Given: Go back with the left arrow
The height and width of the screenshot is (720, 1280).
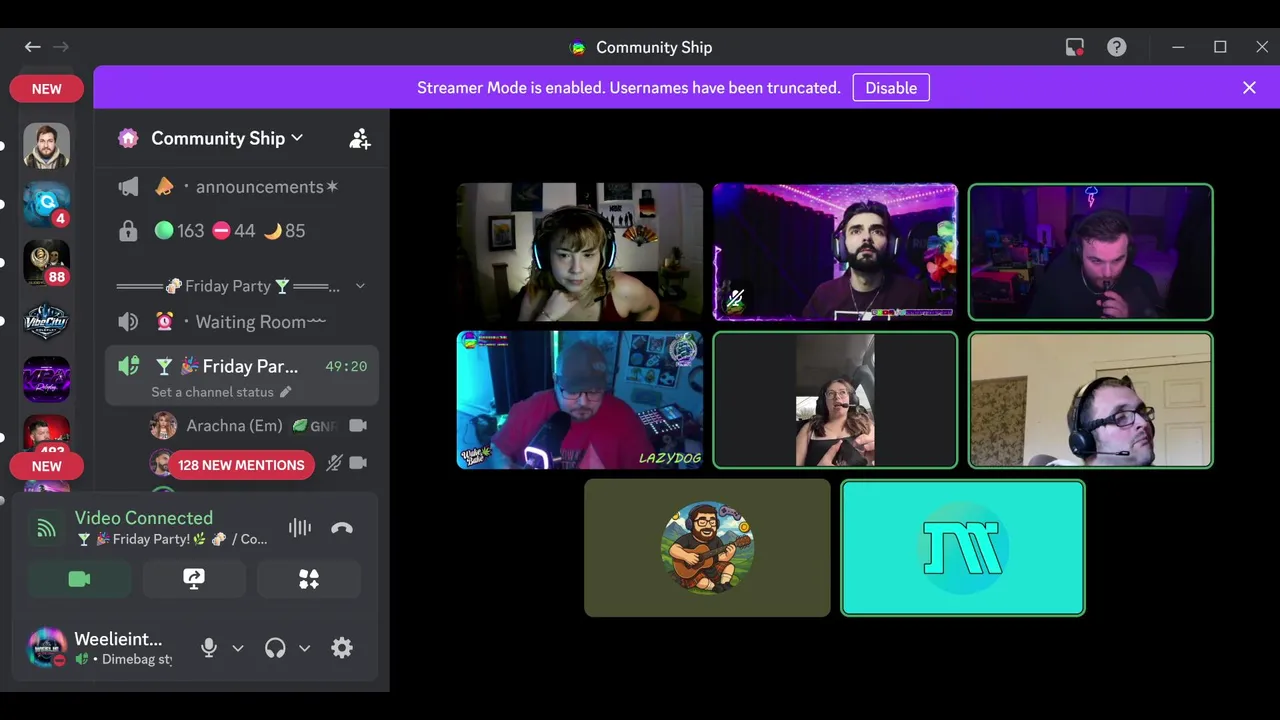Looking at the screenshot, I should click(x=33, y=47).
